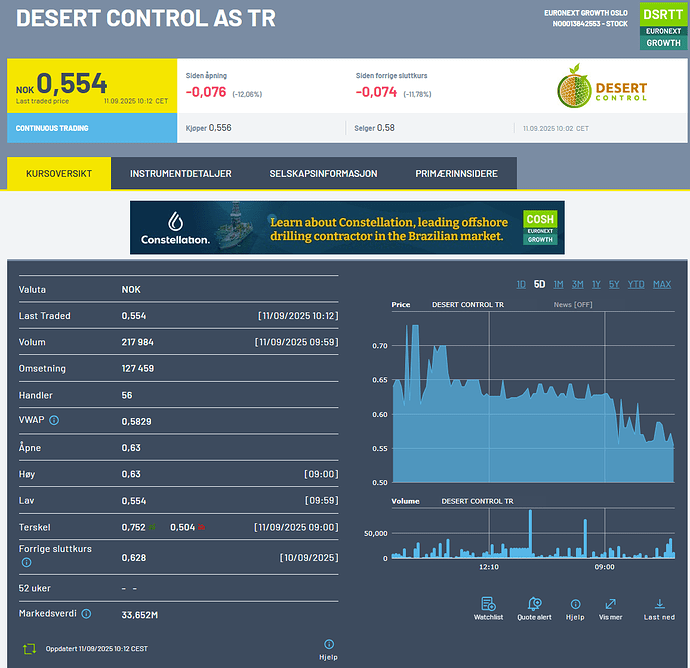Set a Quote alert with the bell icon
This screenshot has height=668, width=690.
click(x=534, y=604)
